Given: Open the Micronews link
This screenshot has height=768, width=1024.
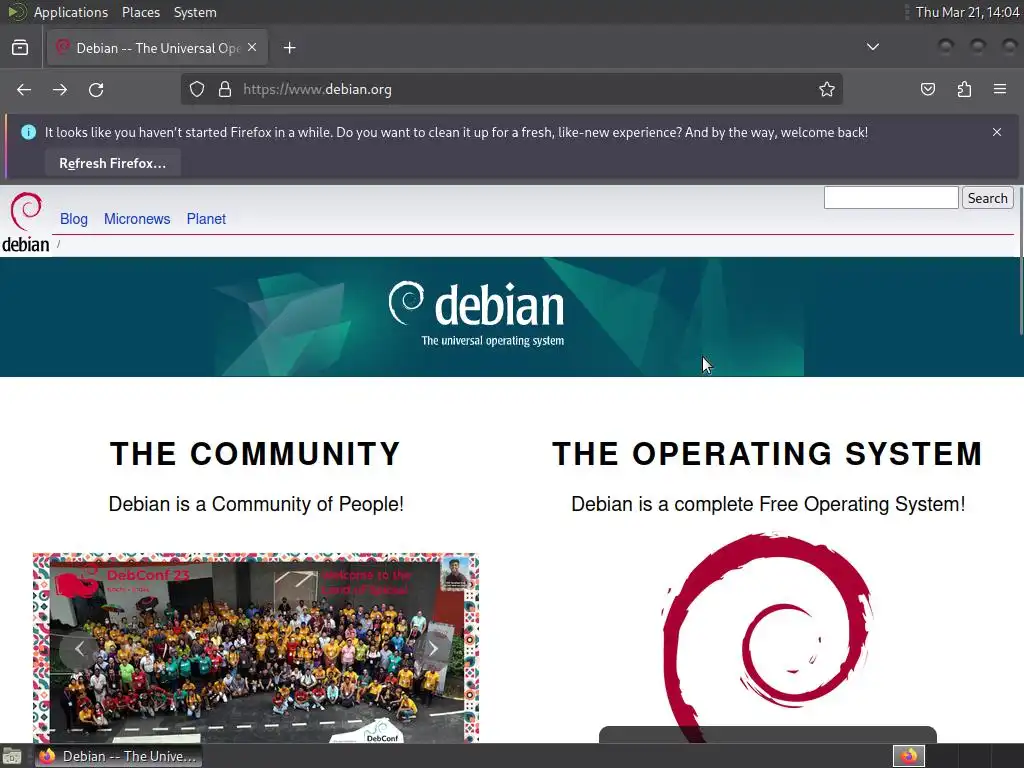Looking at the screenshot, I should pos(137,219).
